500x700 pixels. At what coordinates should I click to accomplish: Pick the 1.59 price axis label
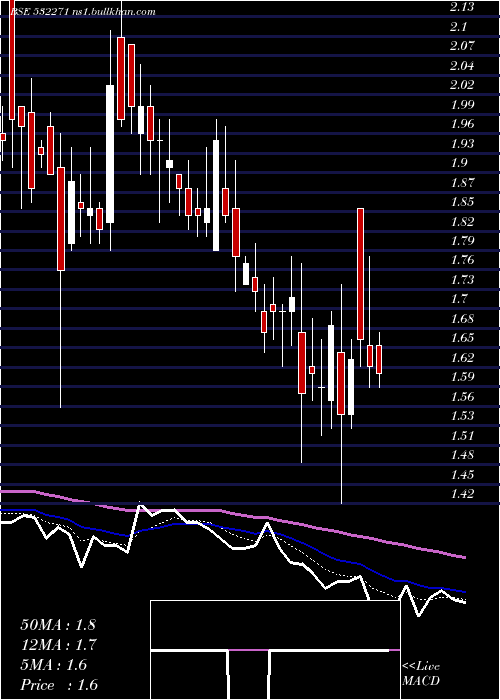click(462, 377)
